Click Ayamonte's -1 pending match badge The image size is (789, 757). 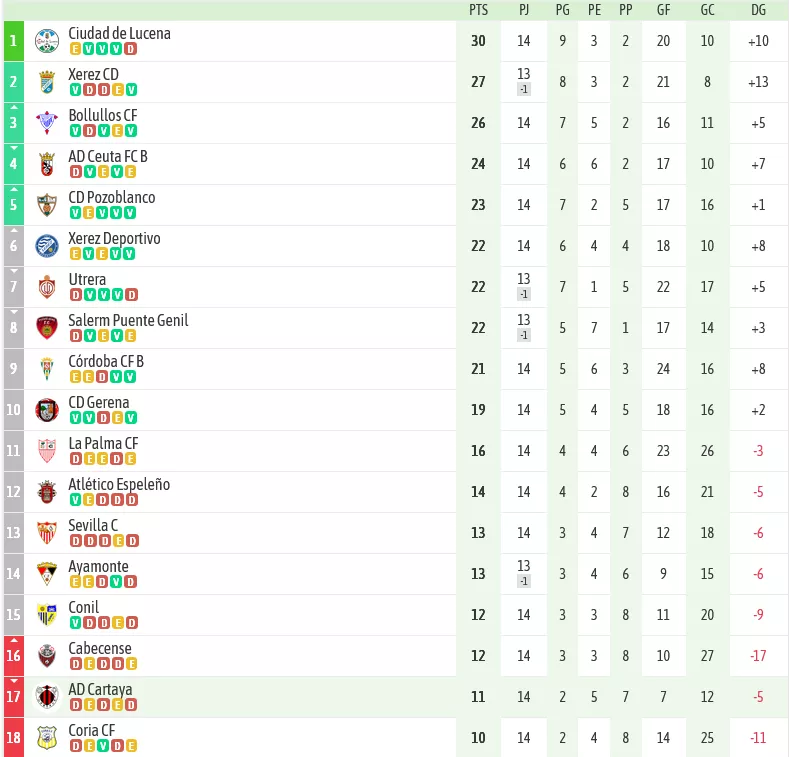pos(524,581)
